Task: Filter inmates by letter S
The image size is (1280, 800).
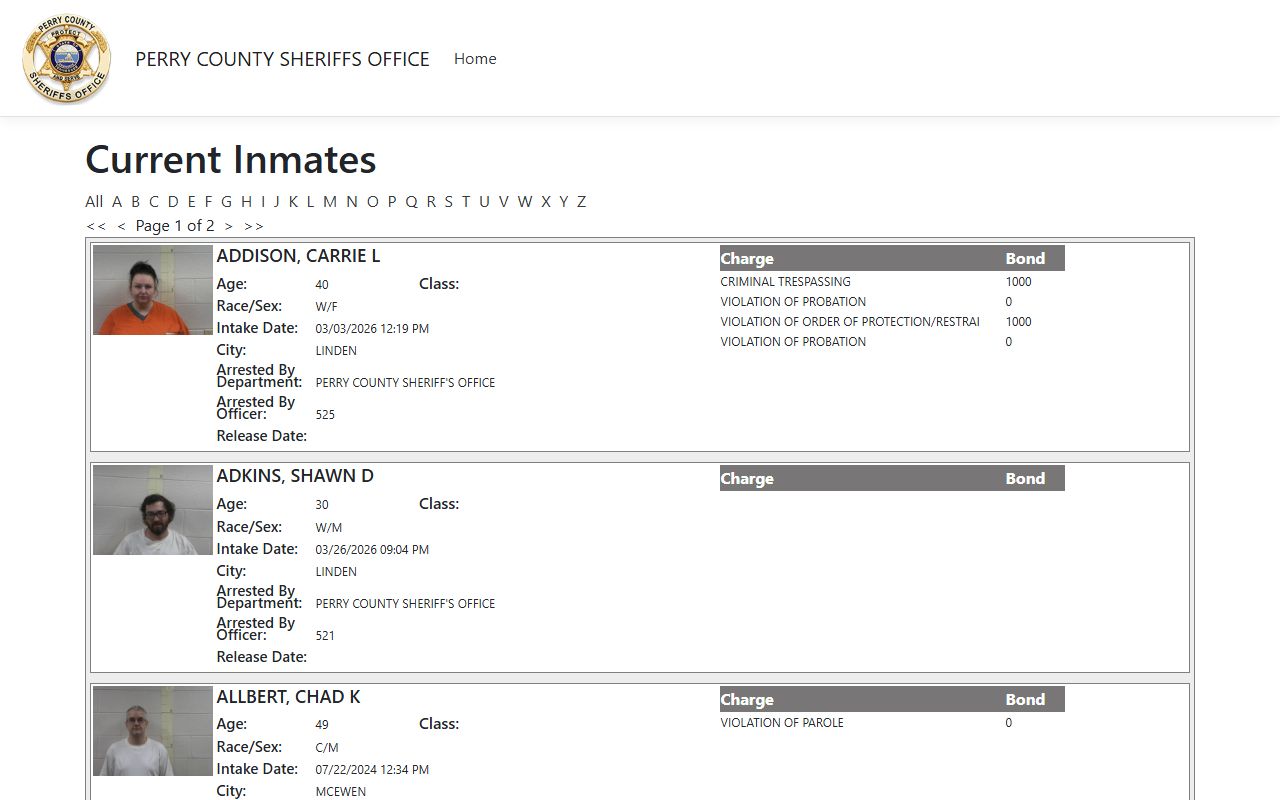Action: (449, 201)
